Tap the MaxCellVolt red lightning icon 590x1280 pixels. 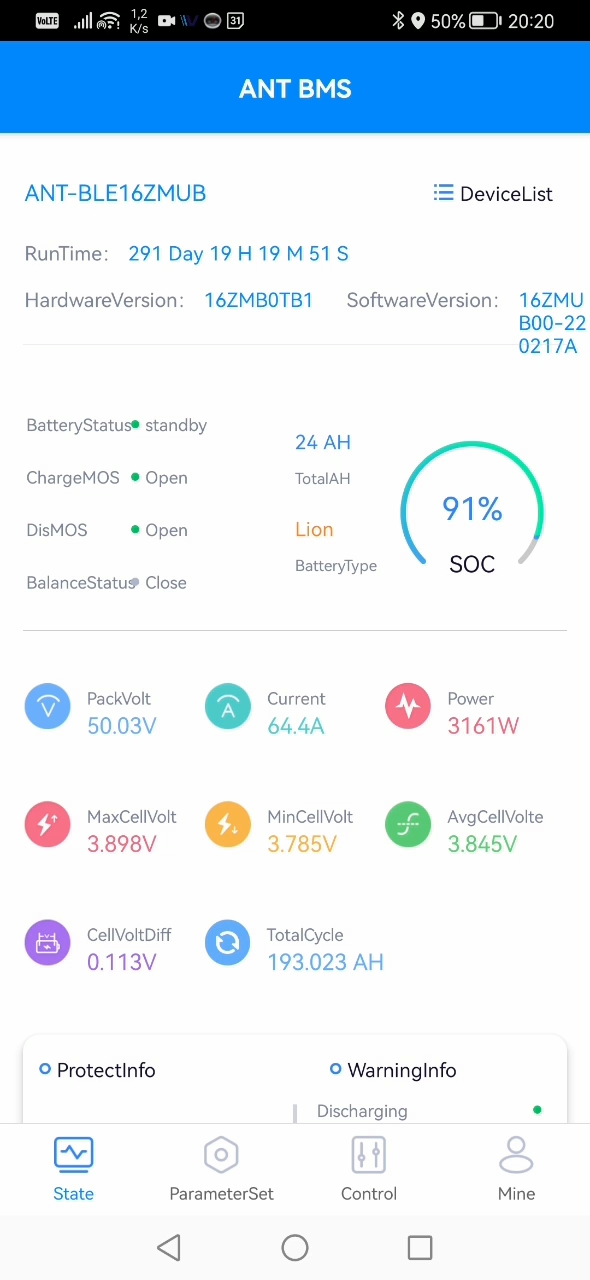coord(47,825)
